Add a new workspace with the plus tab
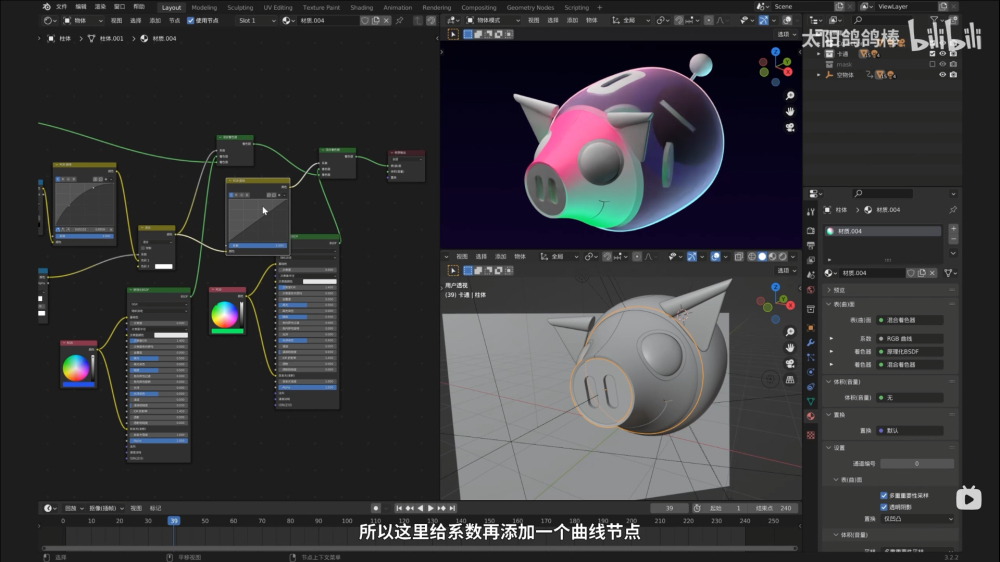The height and width of the screenshot is (562, 1000). (599, 8)
